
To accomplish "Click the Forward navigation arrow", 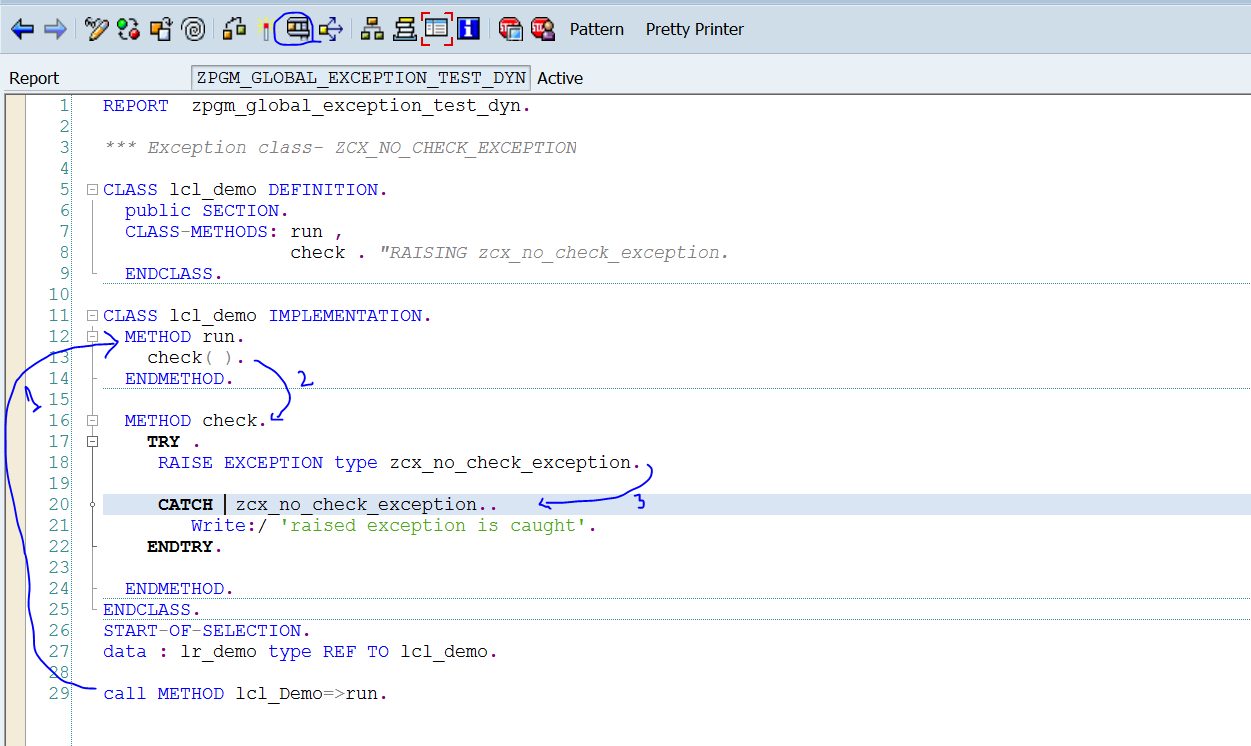I will [x=55, y=28].
